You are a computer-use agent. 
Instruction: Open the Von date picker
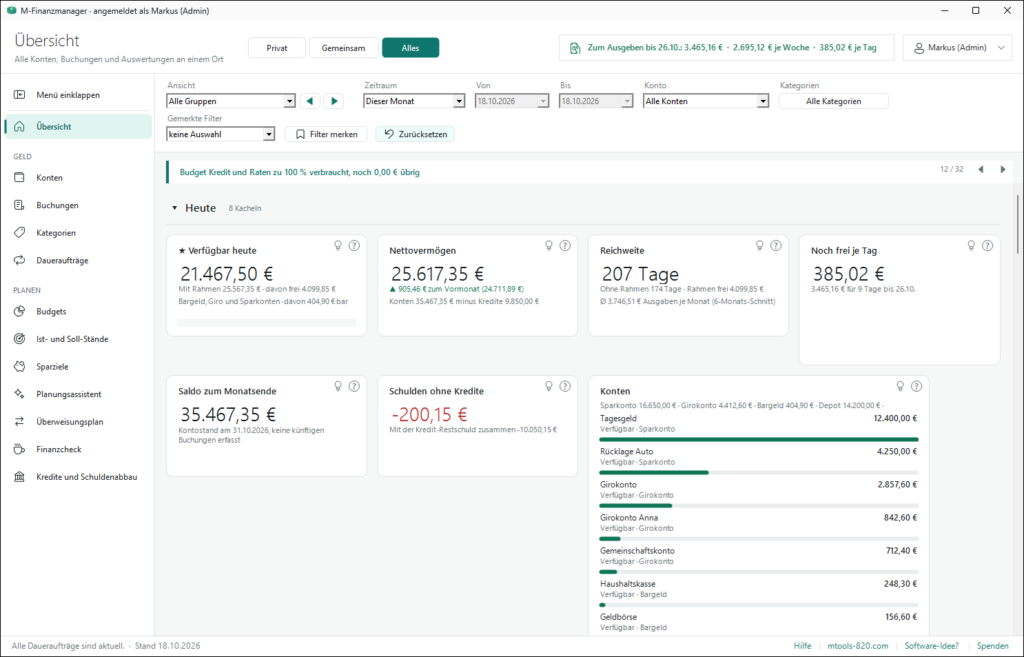coord(512,101)
